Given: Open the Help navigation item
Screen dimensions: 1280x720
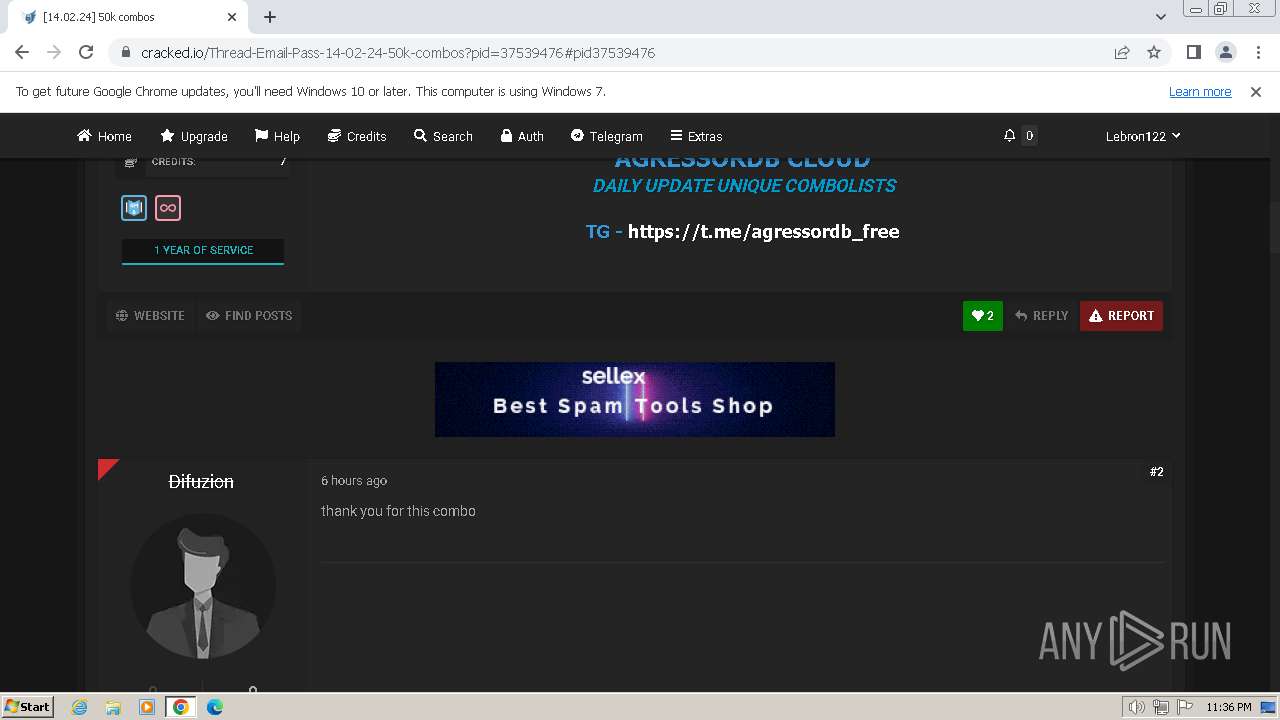Looking at the screenshot, I should point(277,136).
